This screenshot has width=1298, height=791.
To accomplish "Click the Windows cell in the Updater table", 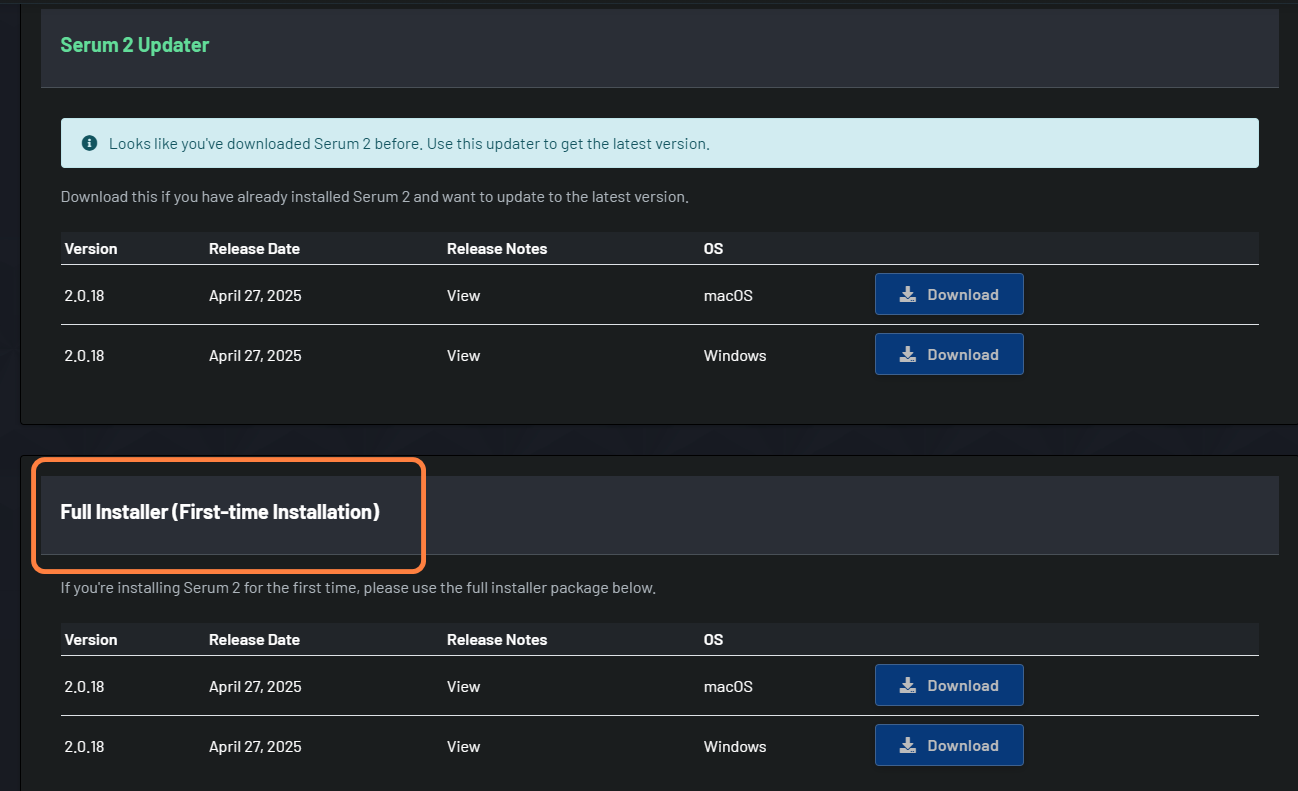I will tap(735, 356).
